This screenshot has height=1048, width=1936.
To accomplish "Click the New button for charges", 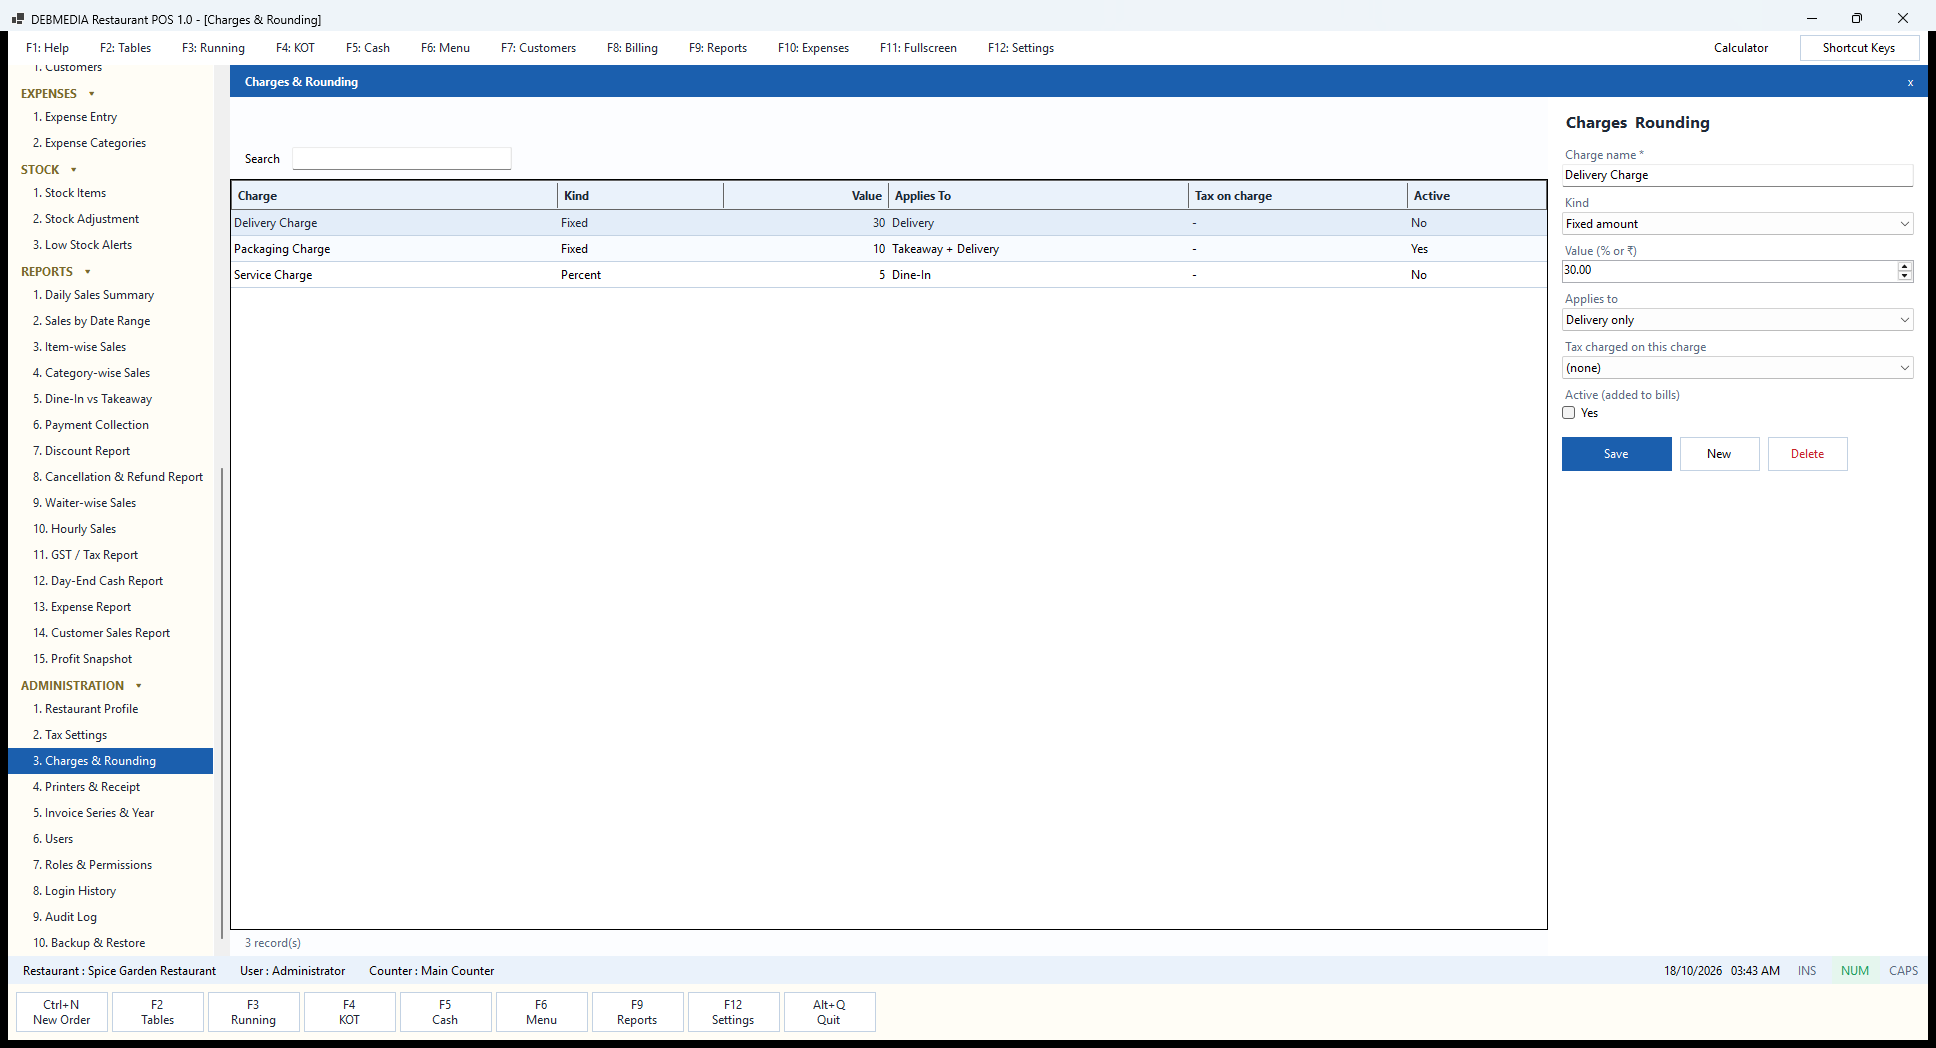I will pyautogui.click(x=1719, y=454).
